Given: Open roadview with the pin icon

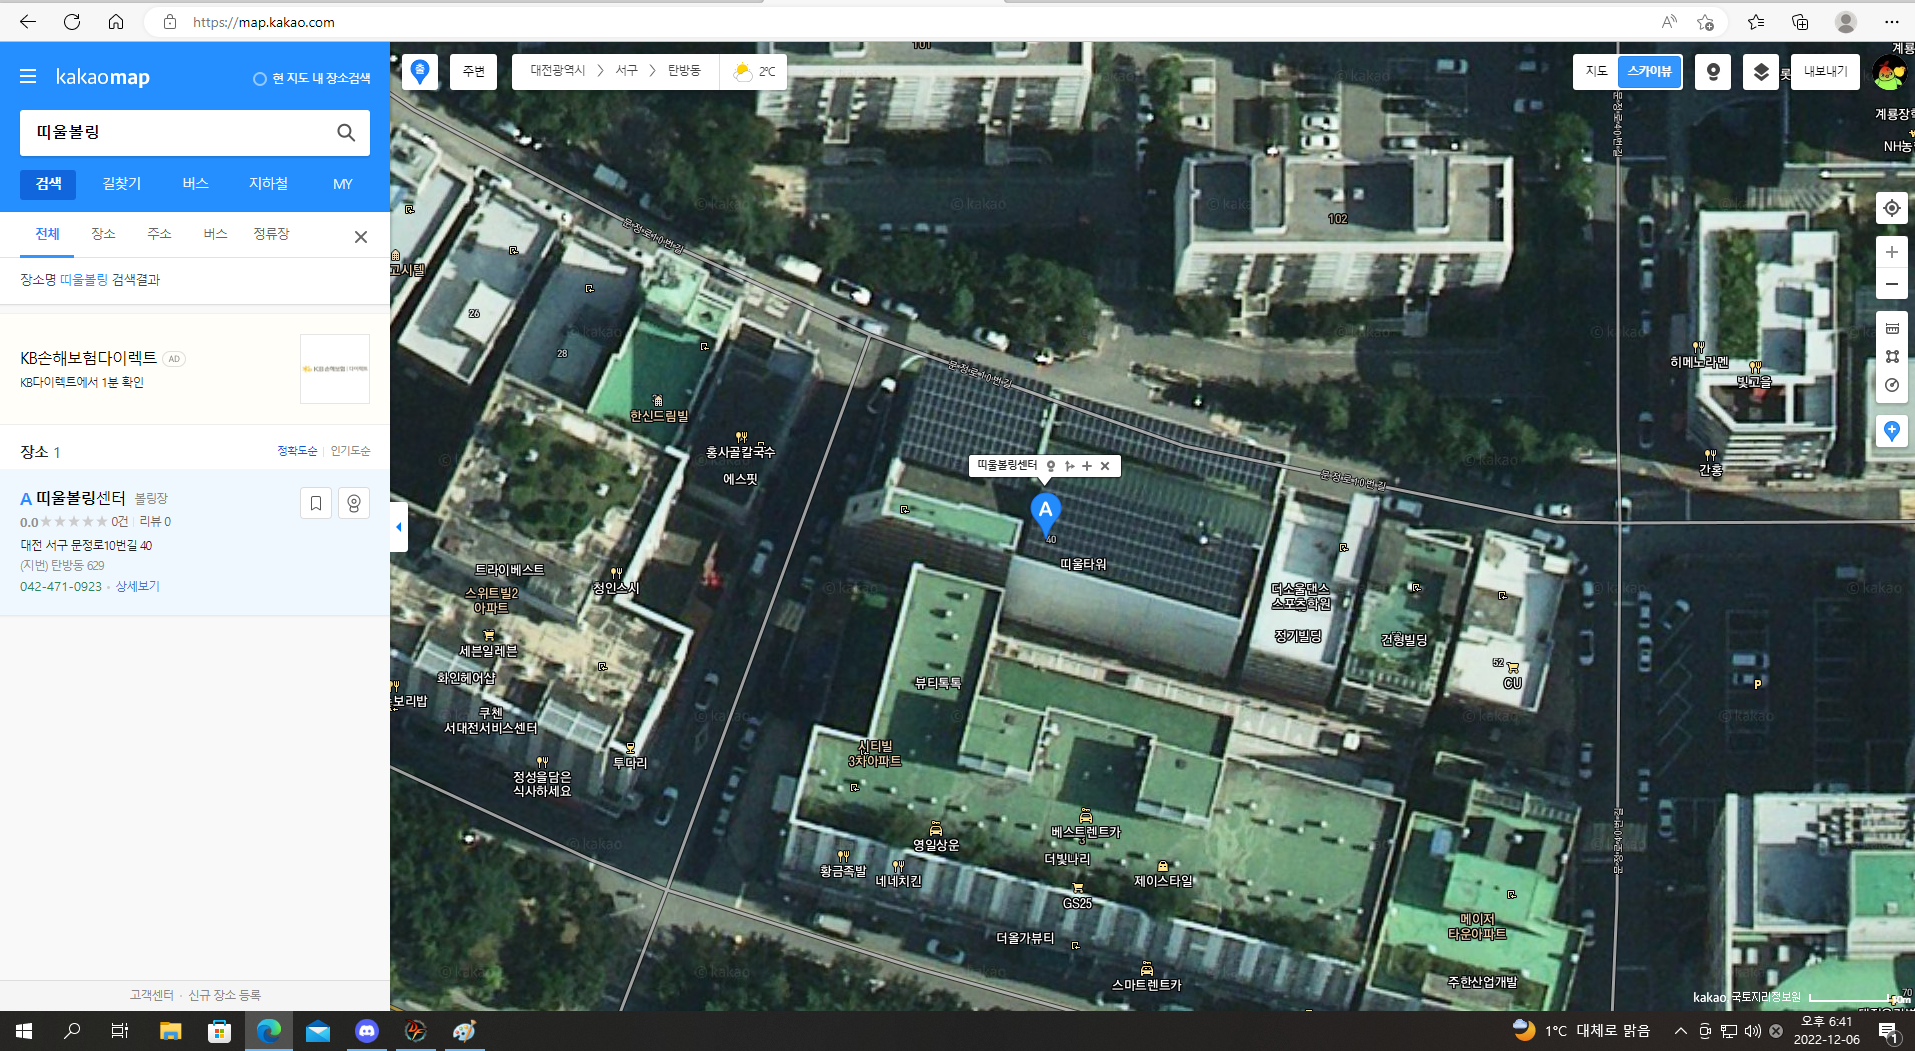Looking at the screenshot, I should [1712, 72].
